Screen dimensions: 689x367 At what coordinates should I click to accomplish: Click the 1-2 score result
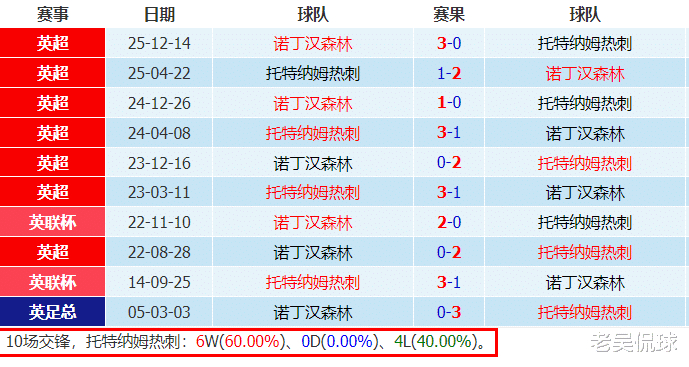tap(449, 73)
